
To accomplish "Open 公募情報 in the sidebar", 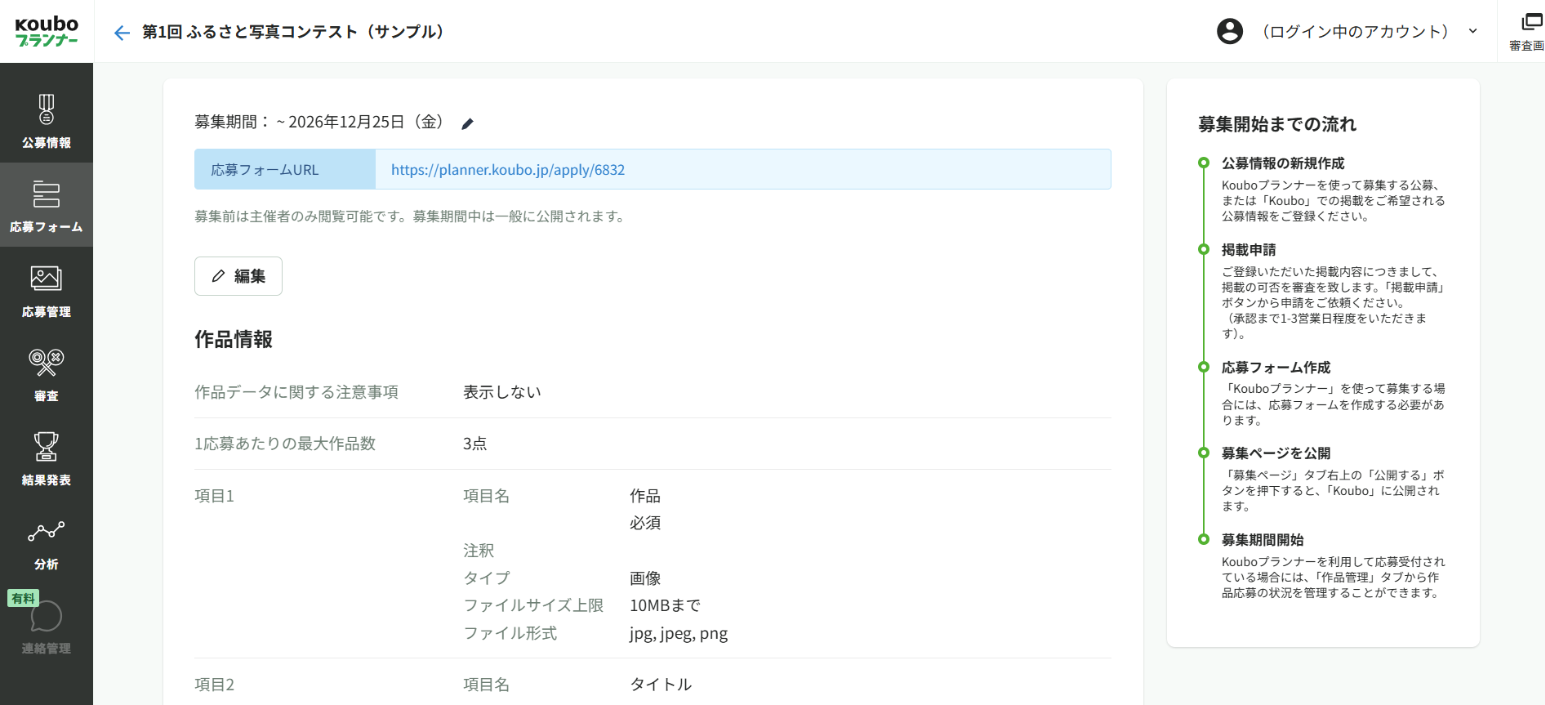I will 46,120.
